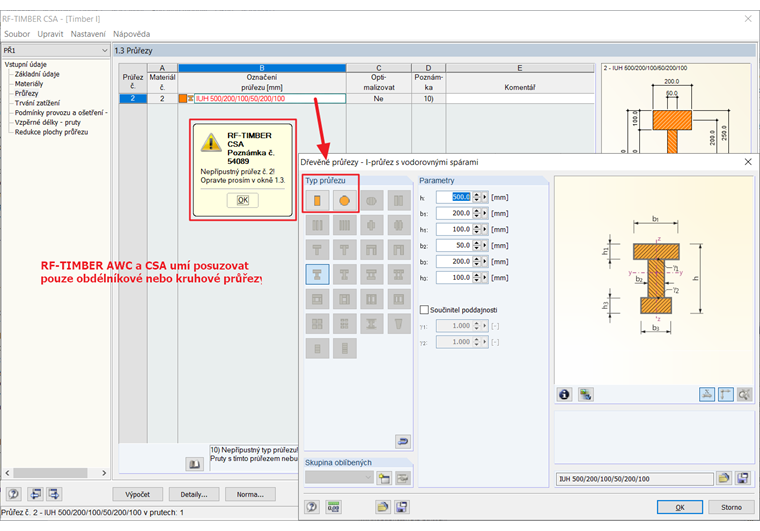
Task: Click the h parameter input field 500.0
Action: [454, 197]
